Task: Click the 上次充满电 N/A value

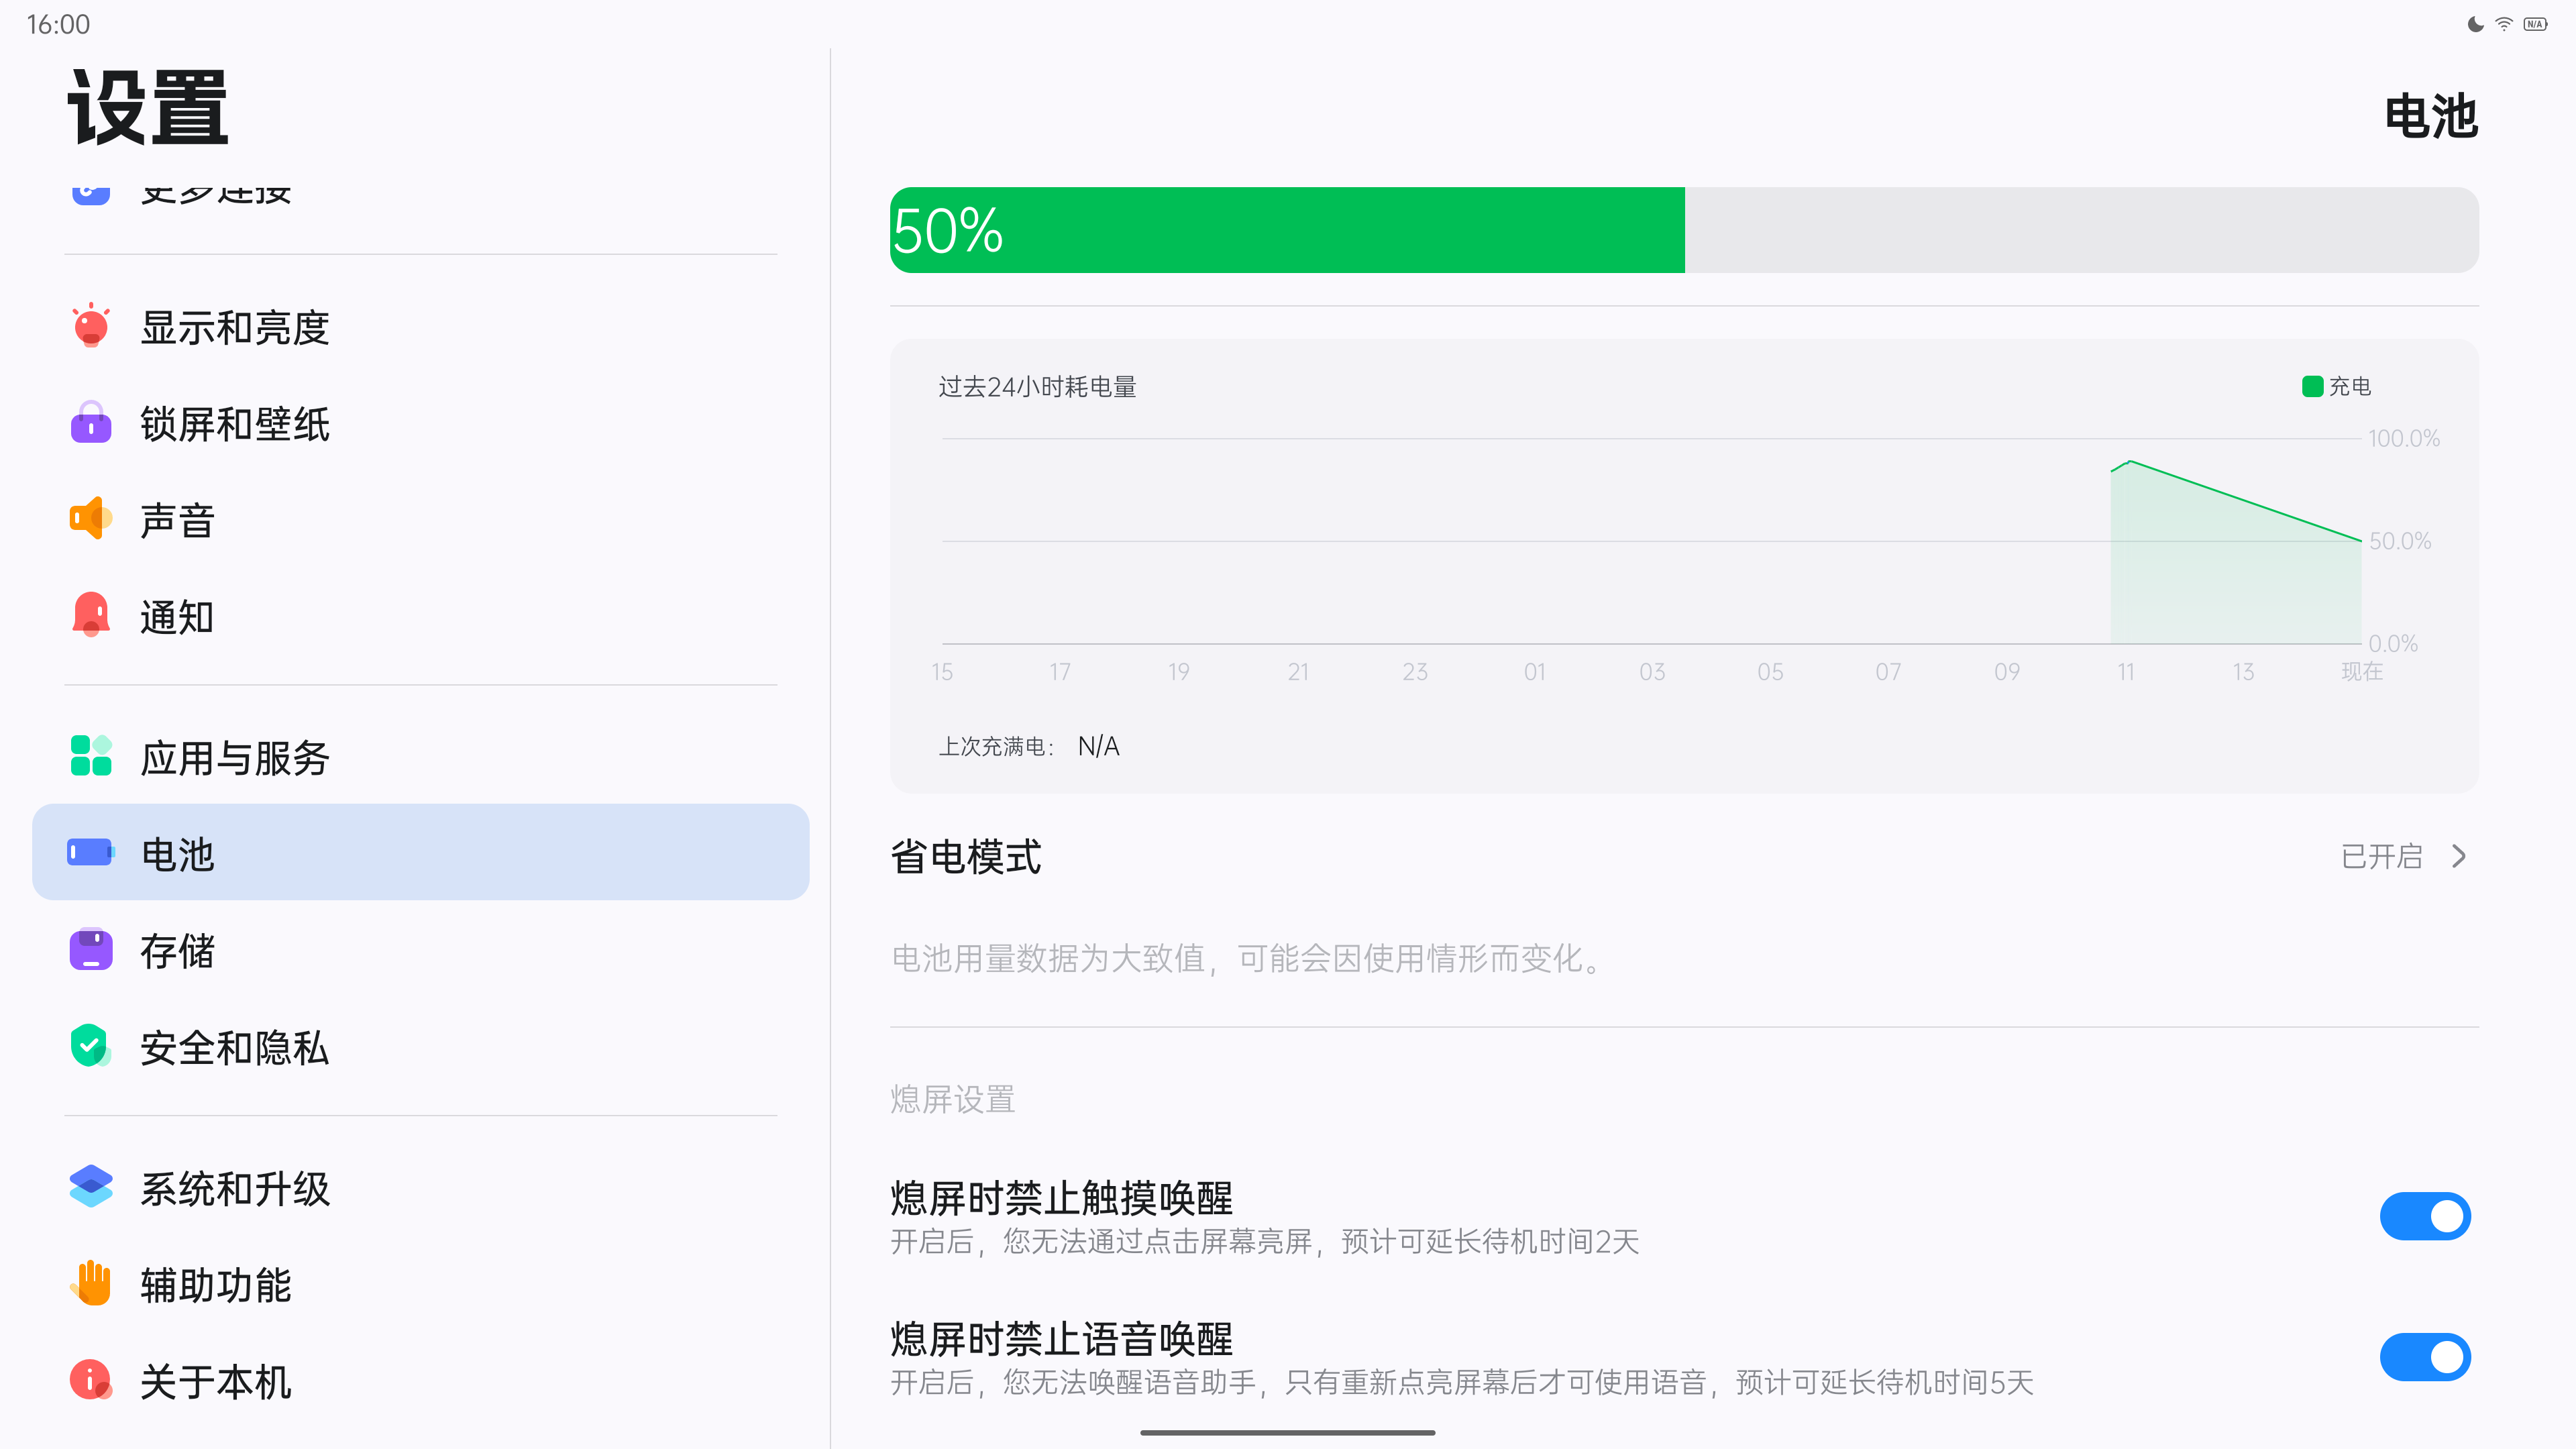Action: click(x=1098, y=746)
